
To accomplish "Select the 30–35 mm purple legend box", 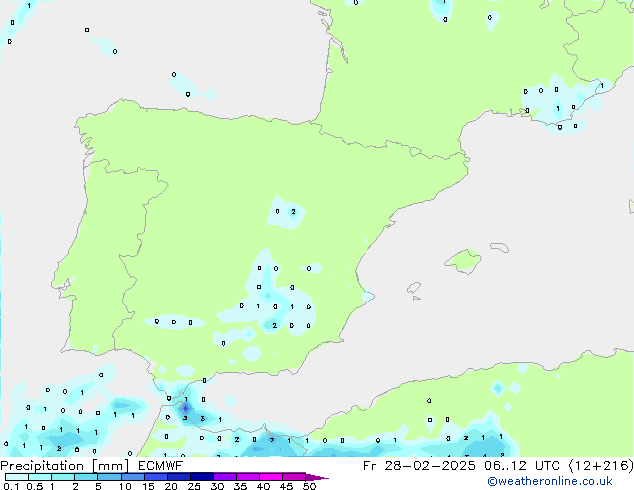I will [x=224, y=477].
